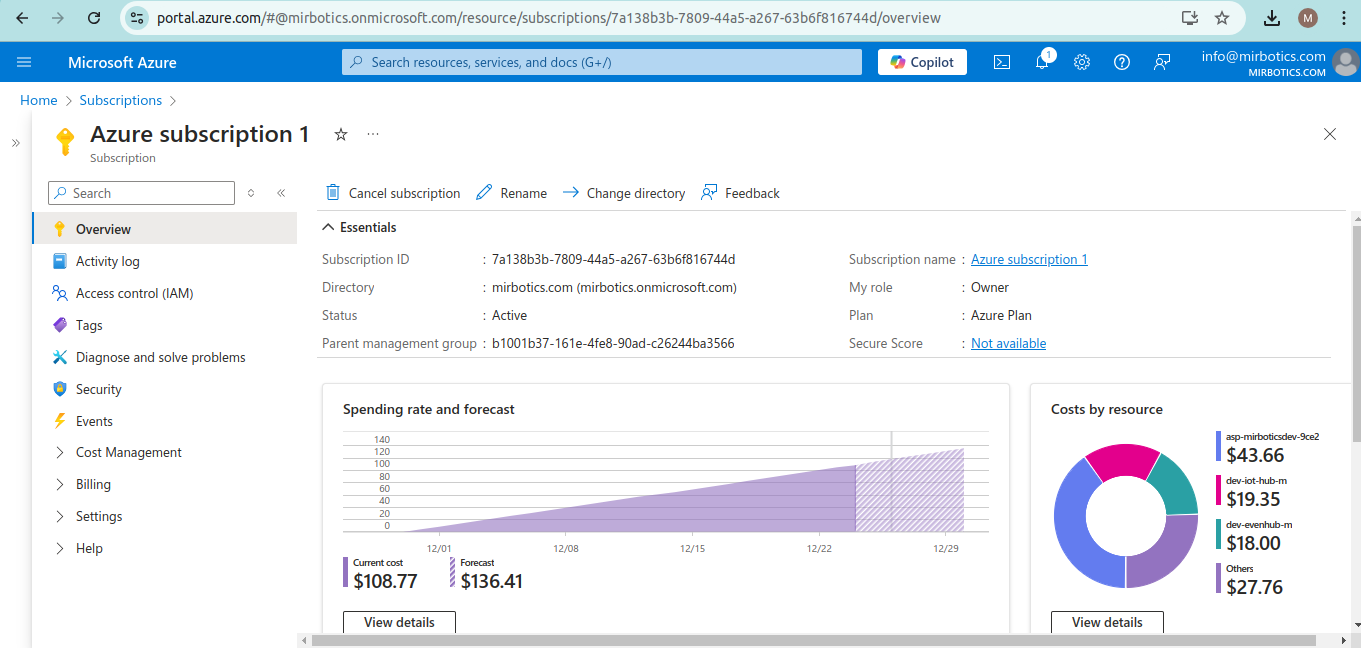Click the Microsoft Azure logo text
Image resolution: width=1361 pixels, height=648 pixels.
[122, 62]
